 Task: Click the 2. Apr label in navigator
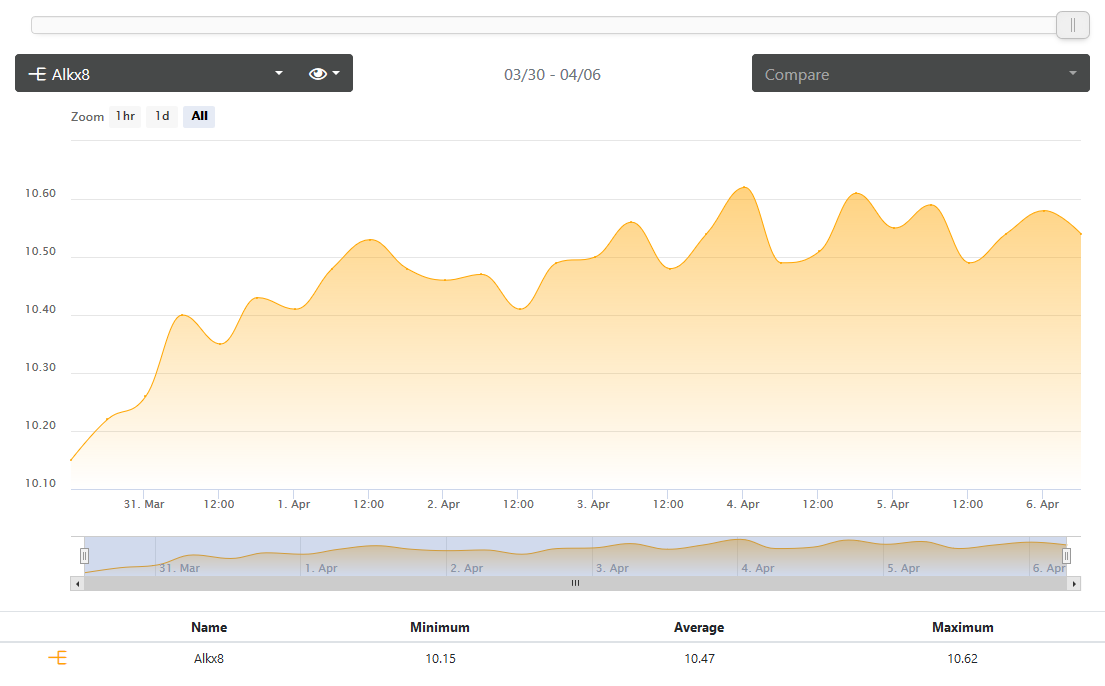[x=467, y=568]
